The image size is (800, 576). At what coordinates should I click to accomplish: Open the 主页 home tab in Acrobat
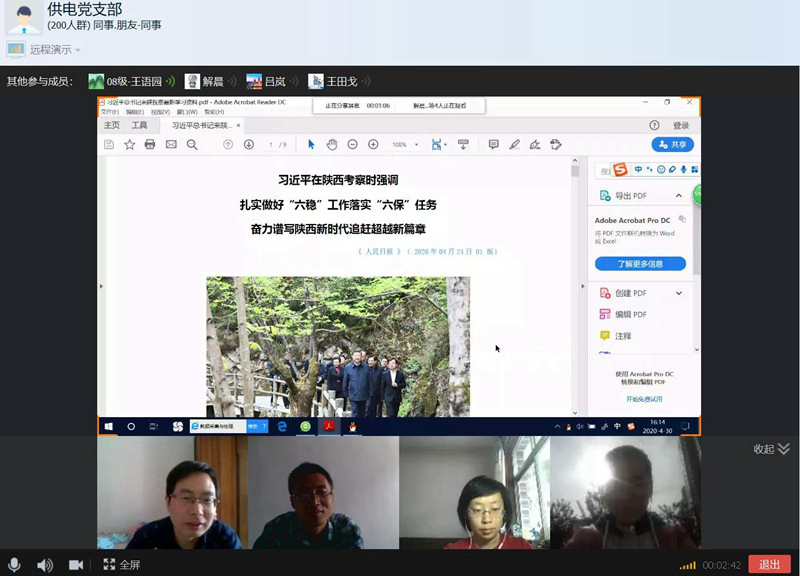pyautogui.click(x=112, y=126)
